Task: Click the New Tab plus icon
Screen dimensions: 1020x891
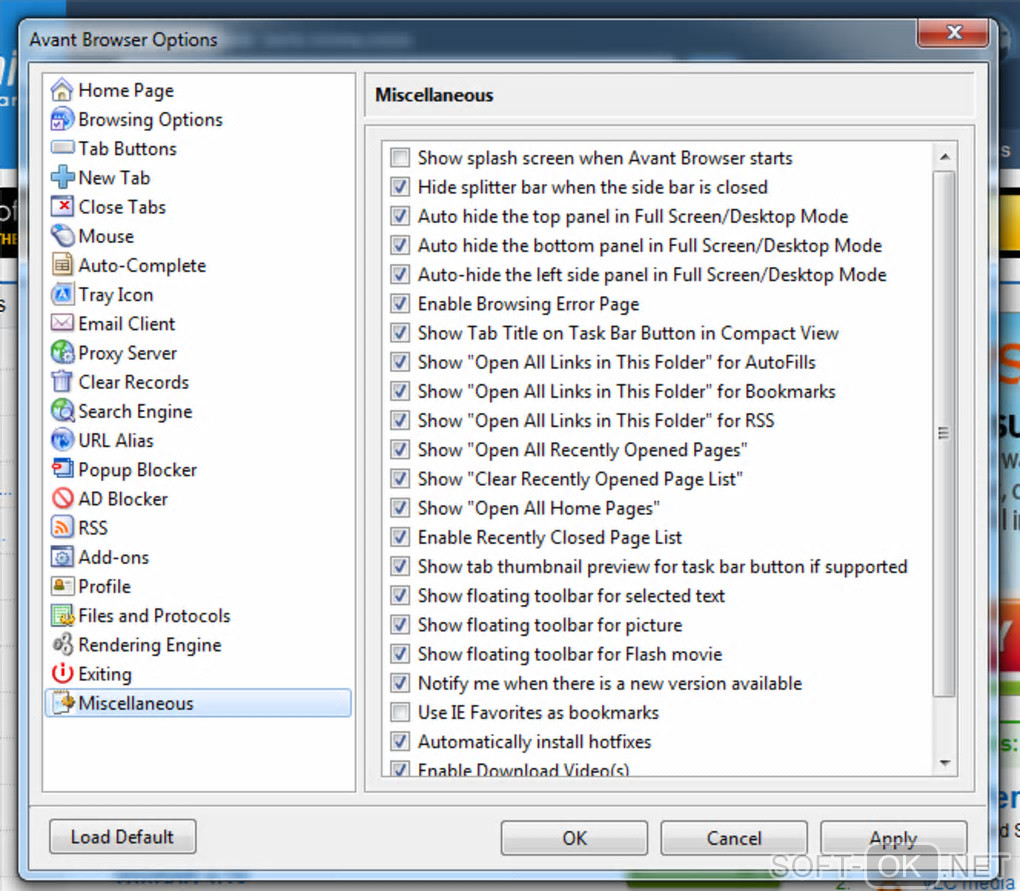Action: point(62,177)
